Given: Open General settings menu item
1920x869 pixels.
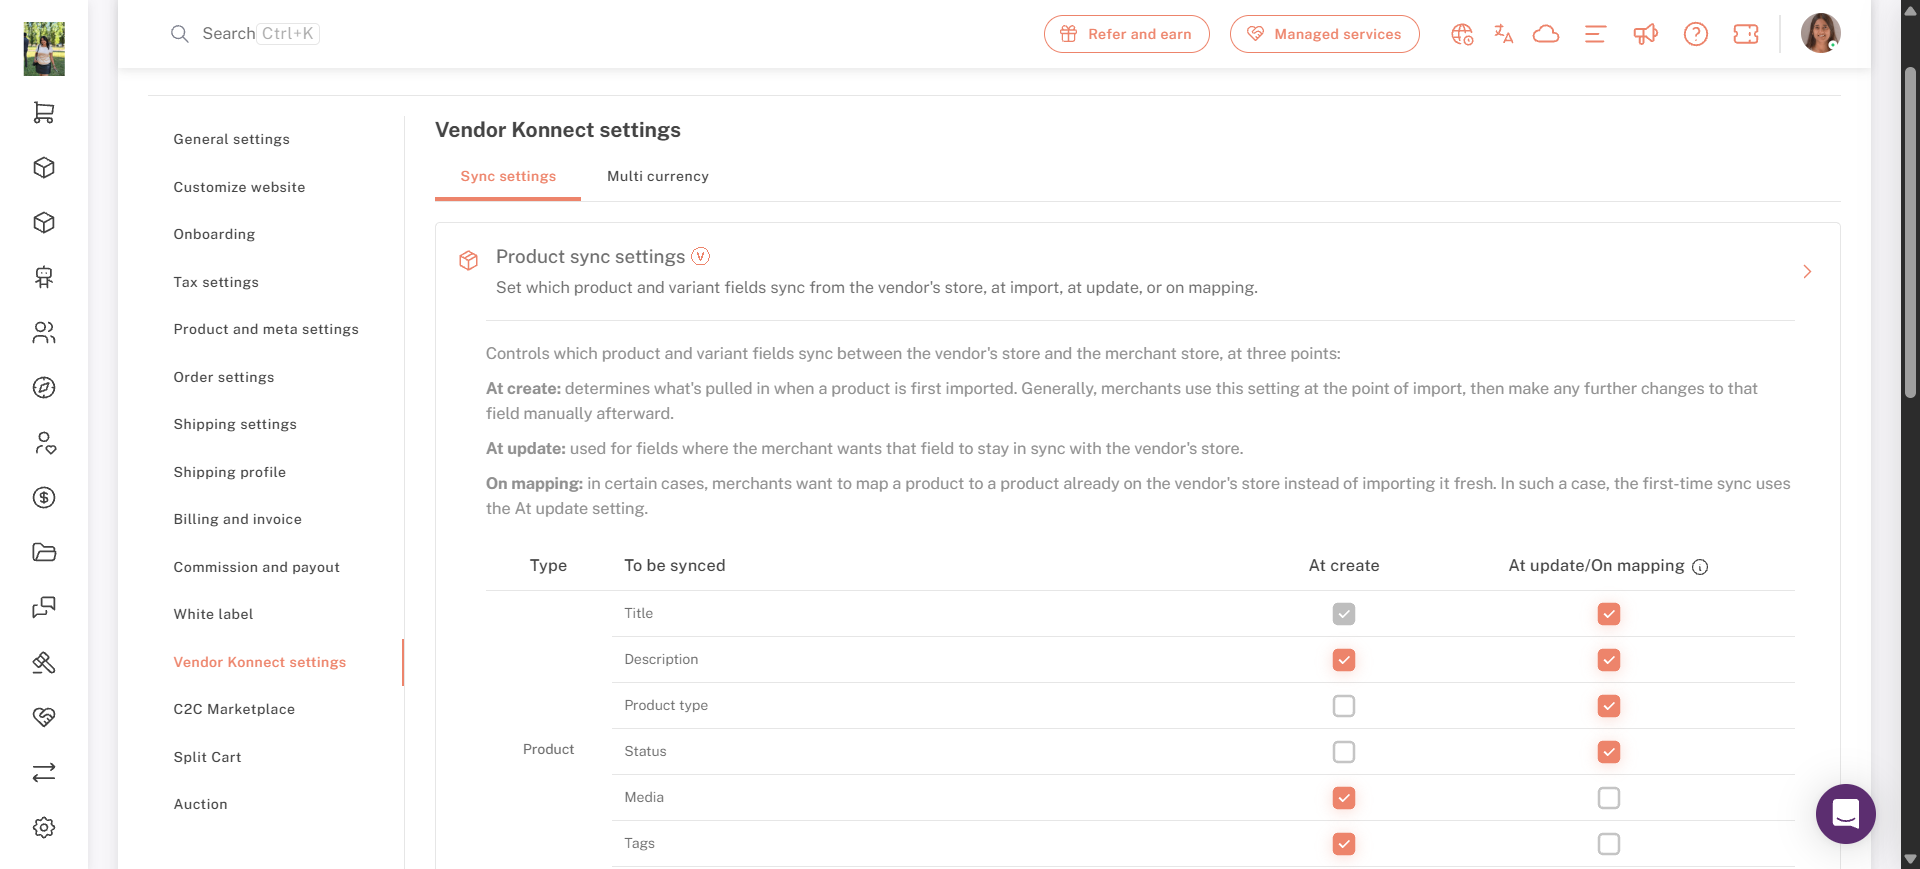Looking at the screenshot, I should 232,139.
